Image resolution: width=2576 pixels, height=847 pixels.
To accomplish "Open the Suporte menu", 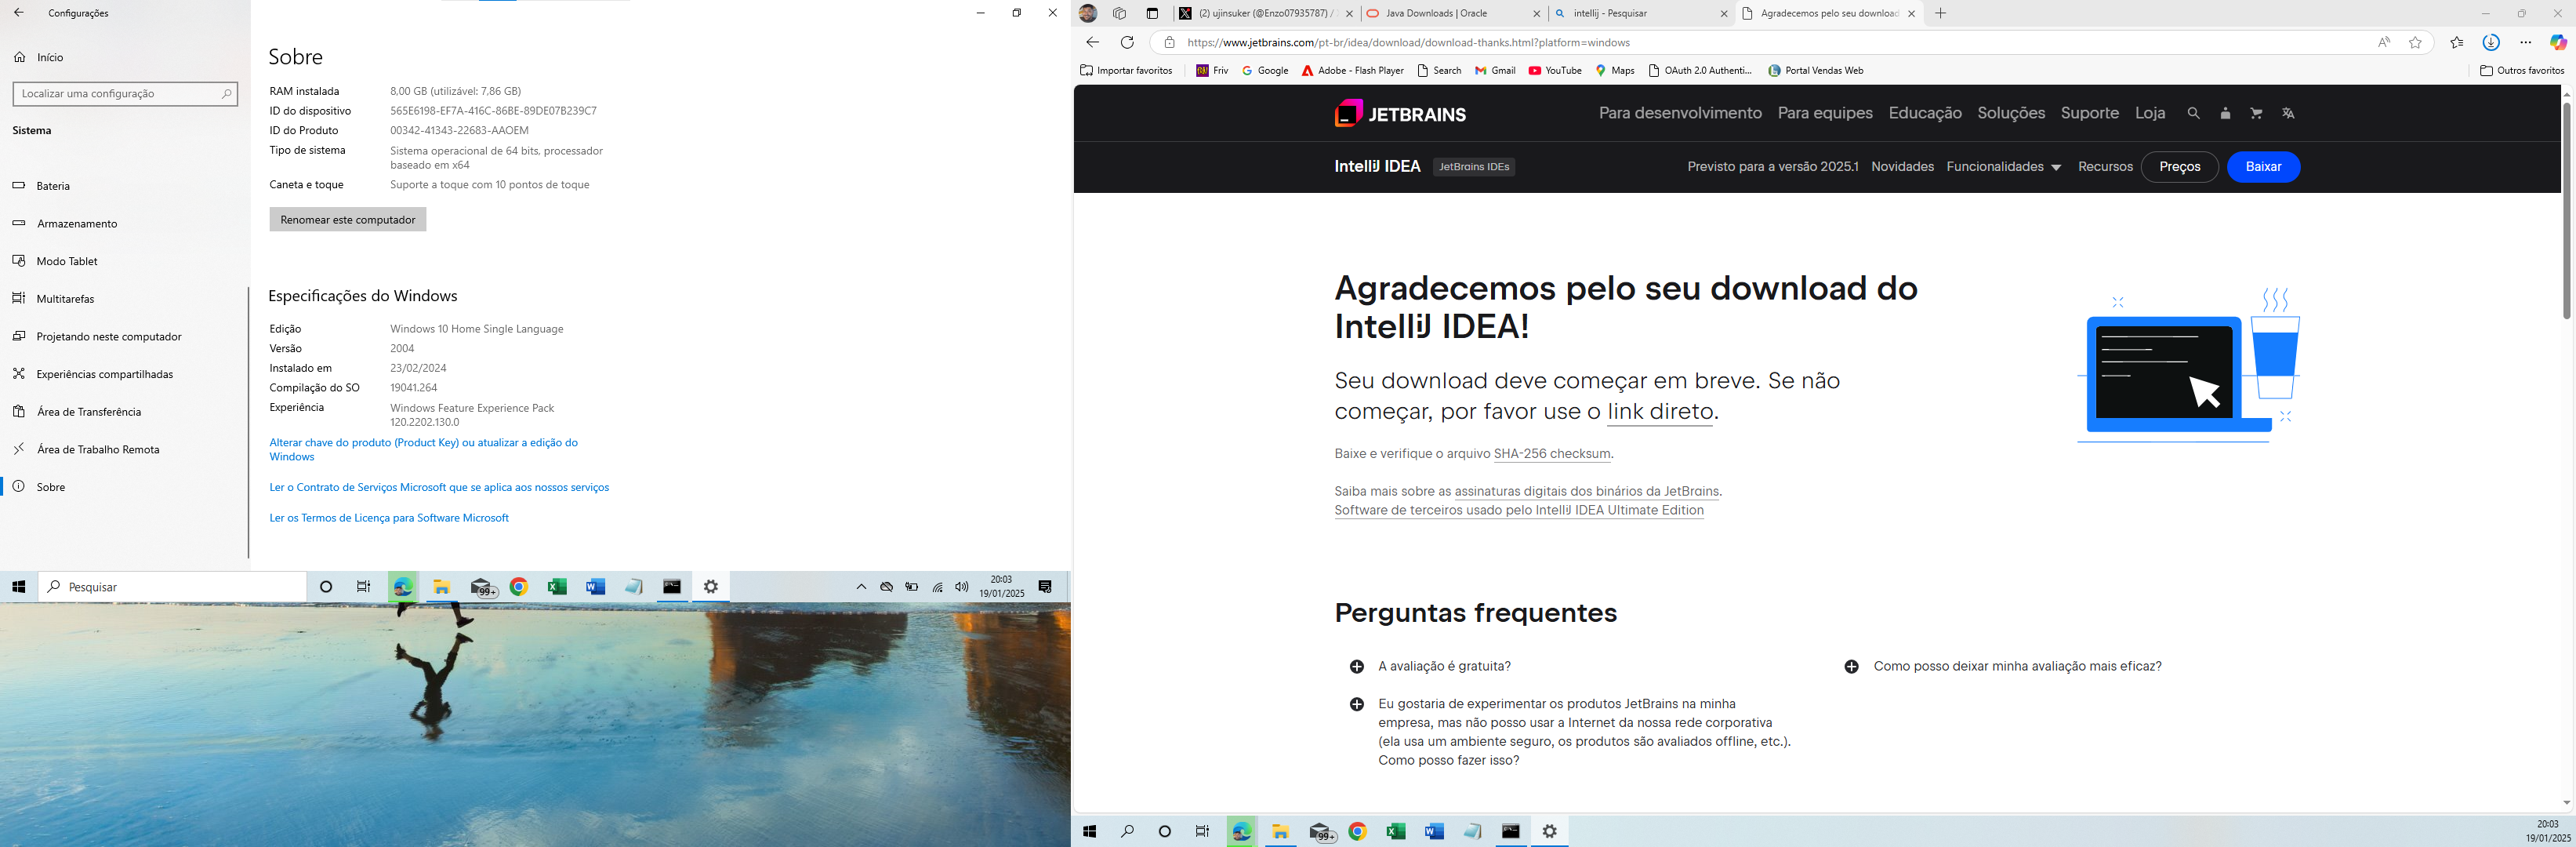I will click(2090, 113).
